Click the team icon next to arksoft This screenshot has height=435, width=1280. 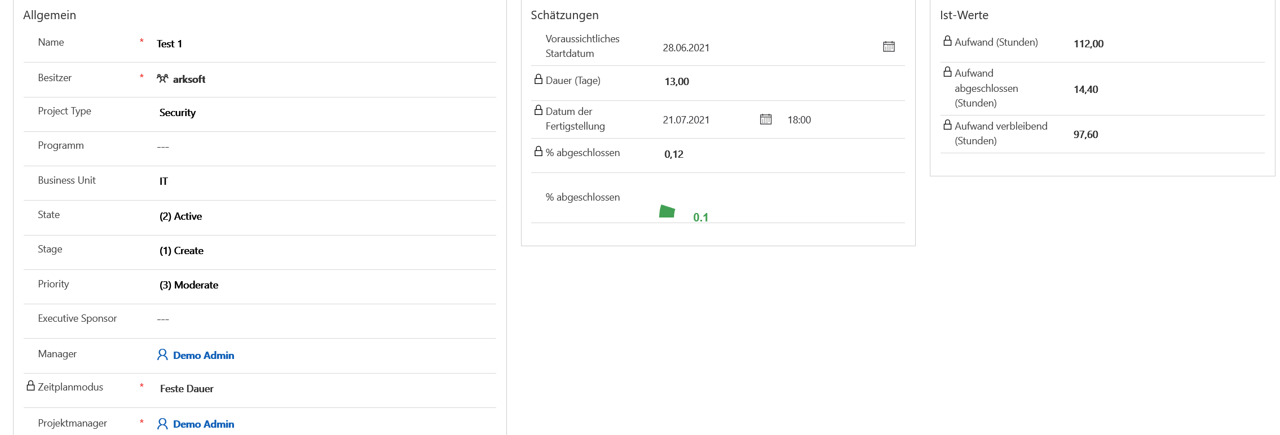[162, 78]
